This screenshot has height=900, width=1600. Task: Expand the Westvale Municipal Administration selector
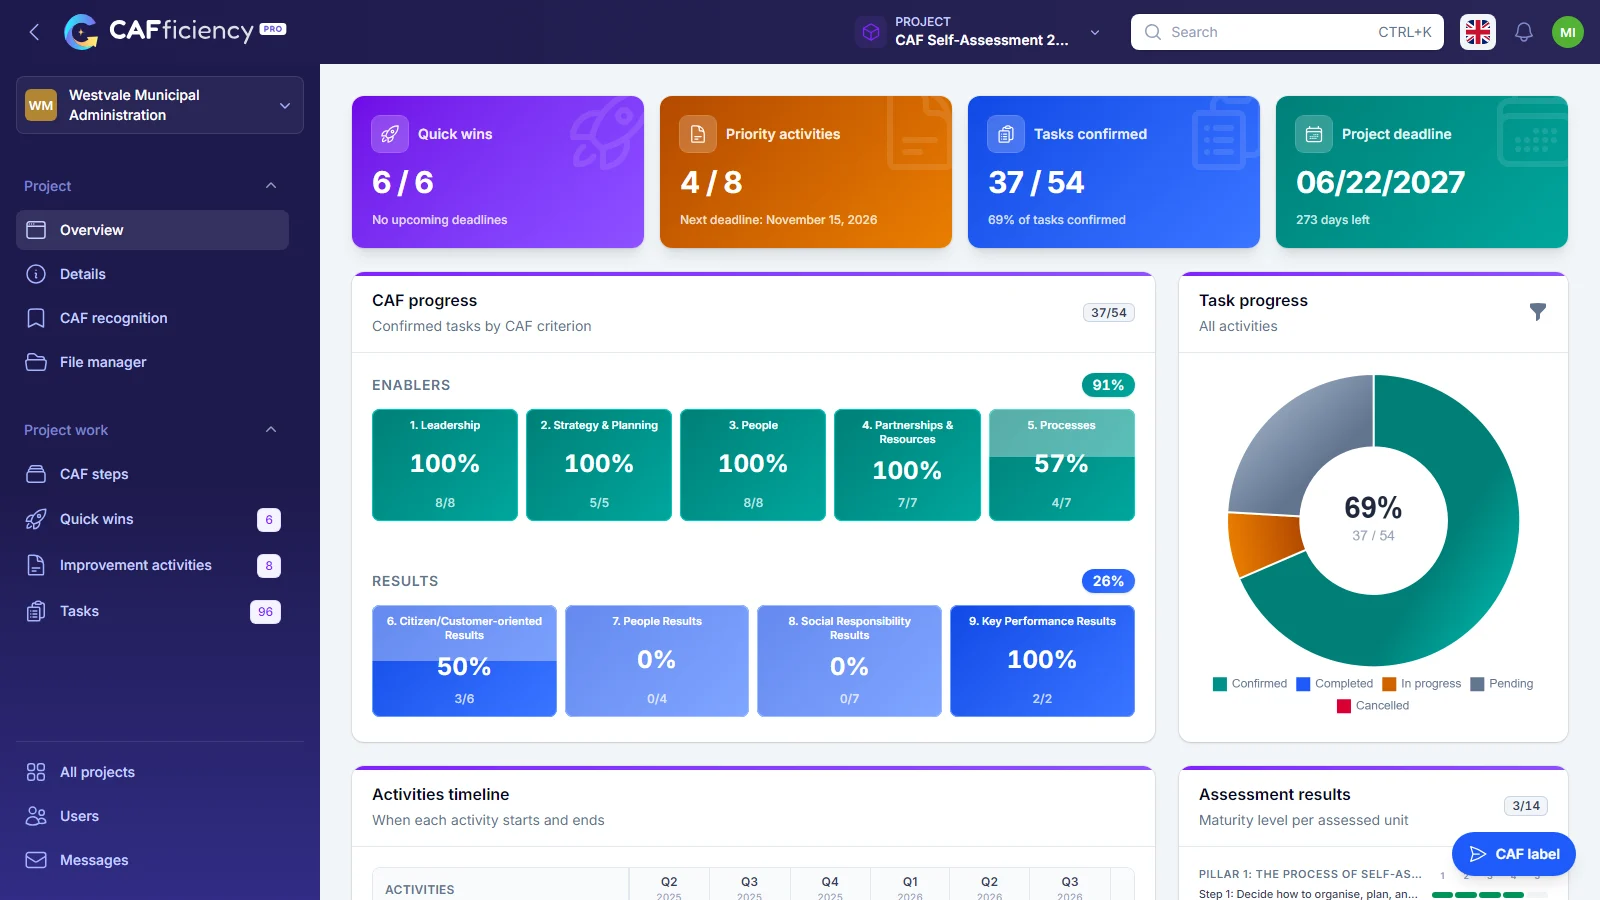[160, 105]
